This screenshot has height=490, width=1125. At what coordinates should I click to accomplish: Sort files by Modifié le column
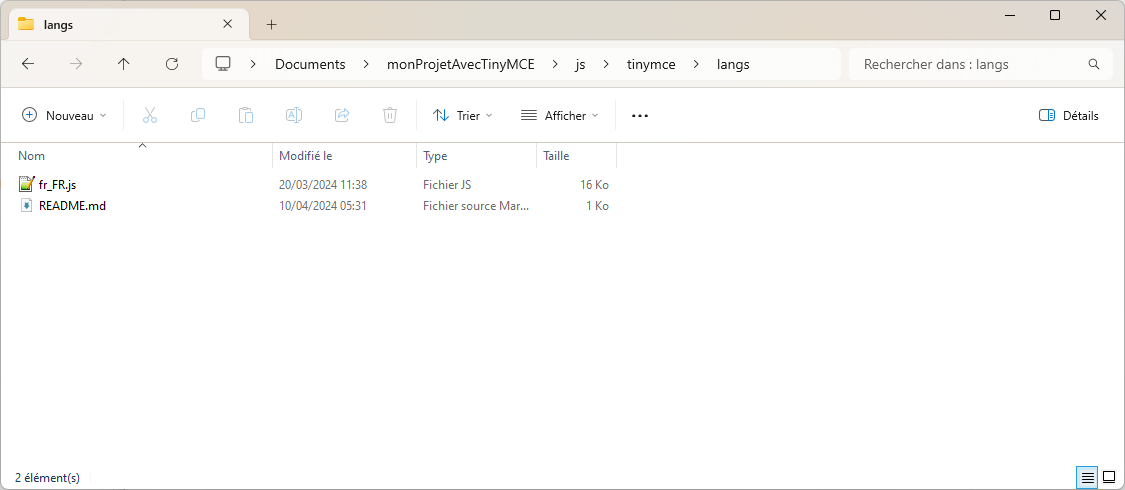coord(305,156)
